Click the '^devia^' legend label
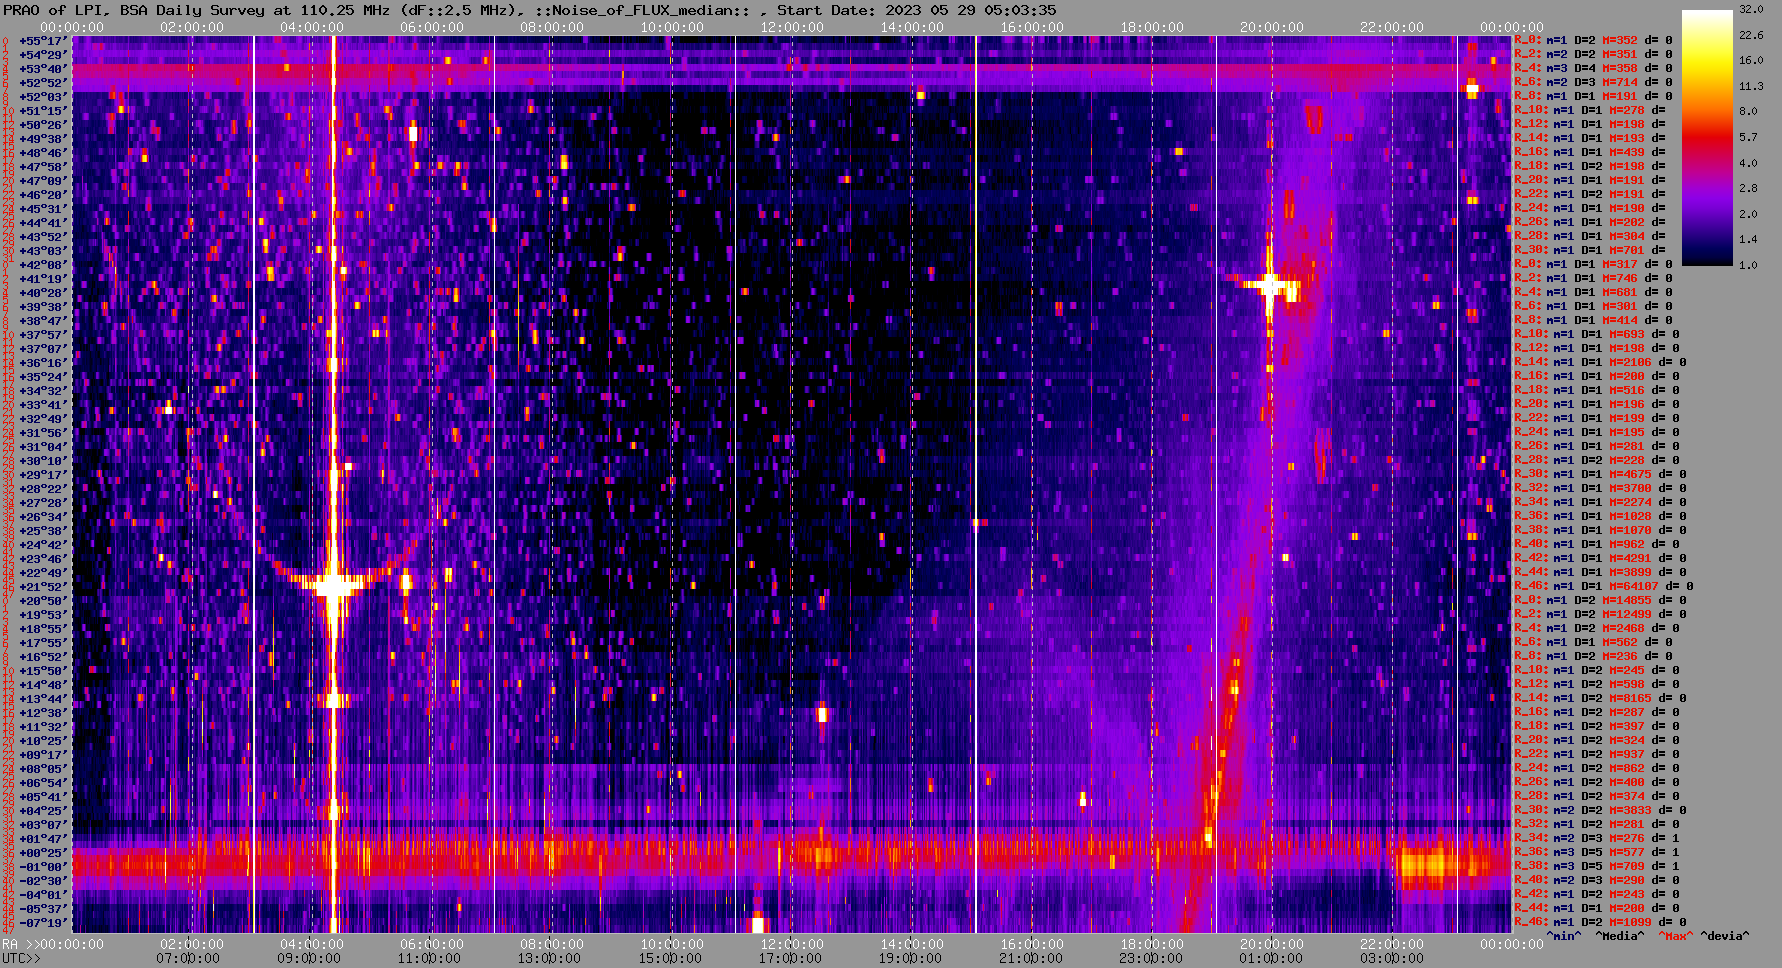The image size is (1782, 968). point(1725,936)
